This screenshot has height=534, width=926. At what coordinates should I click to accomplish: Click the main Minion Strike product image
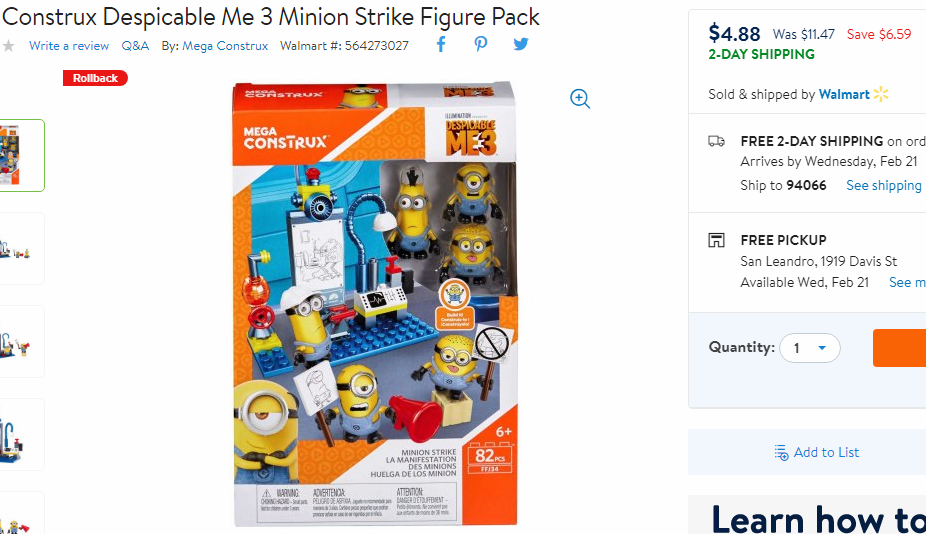point(375,304)
